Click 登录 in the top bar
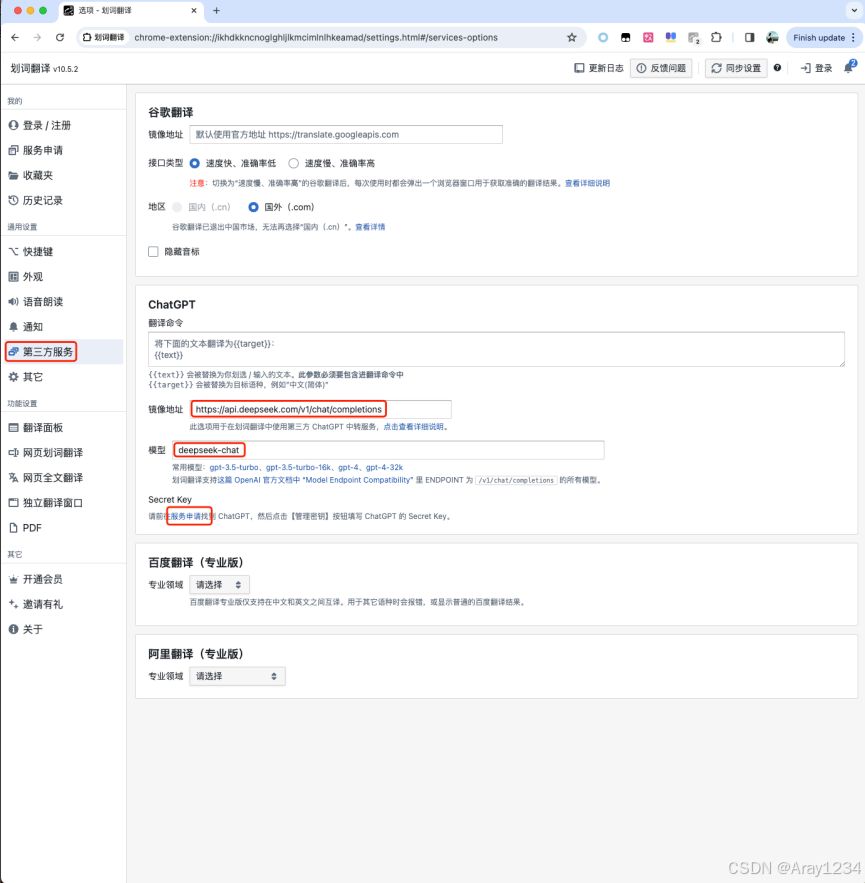Screen dimensions: 865x883 (817, 68)
